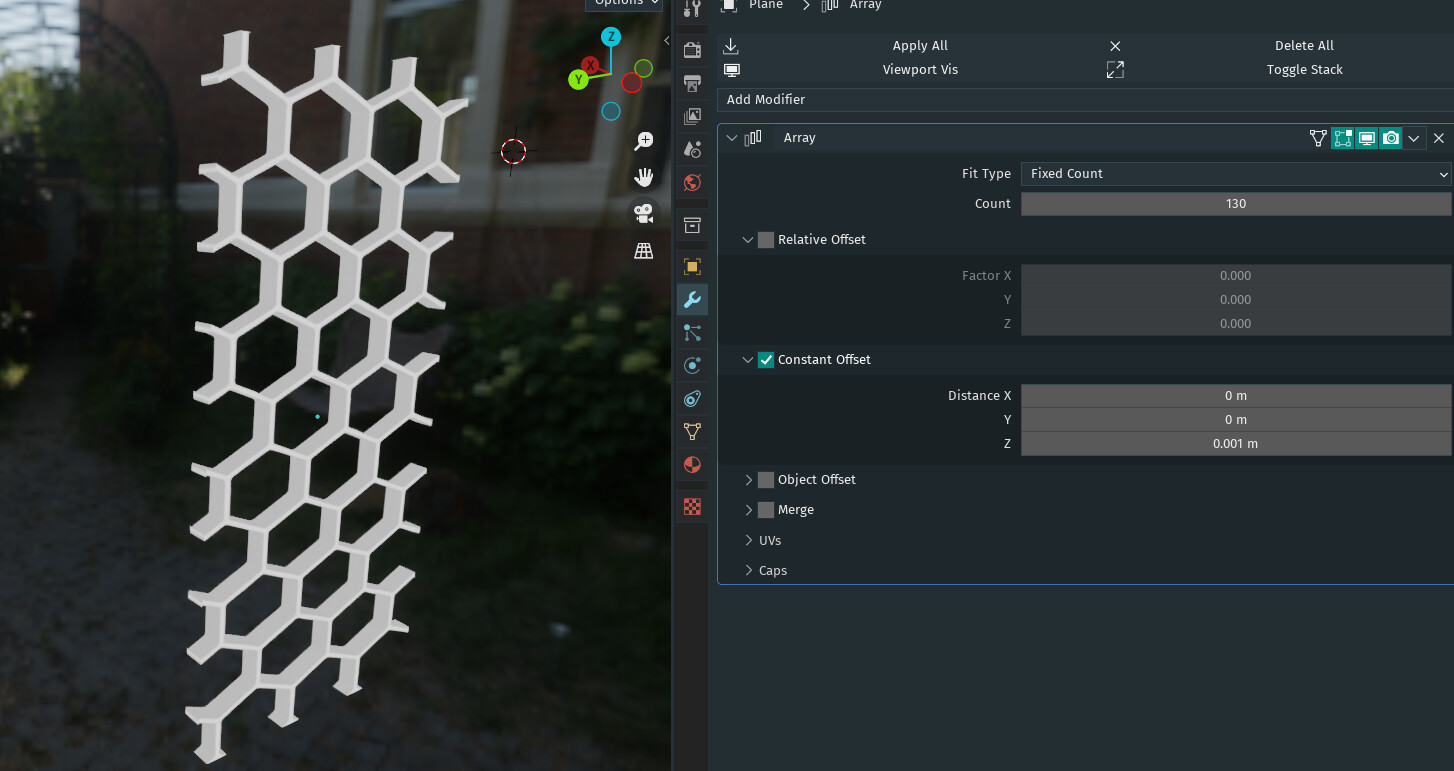1454x771 pixels.
Task: Expand the Caps section
Action: 748,570
